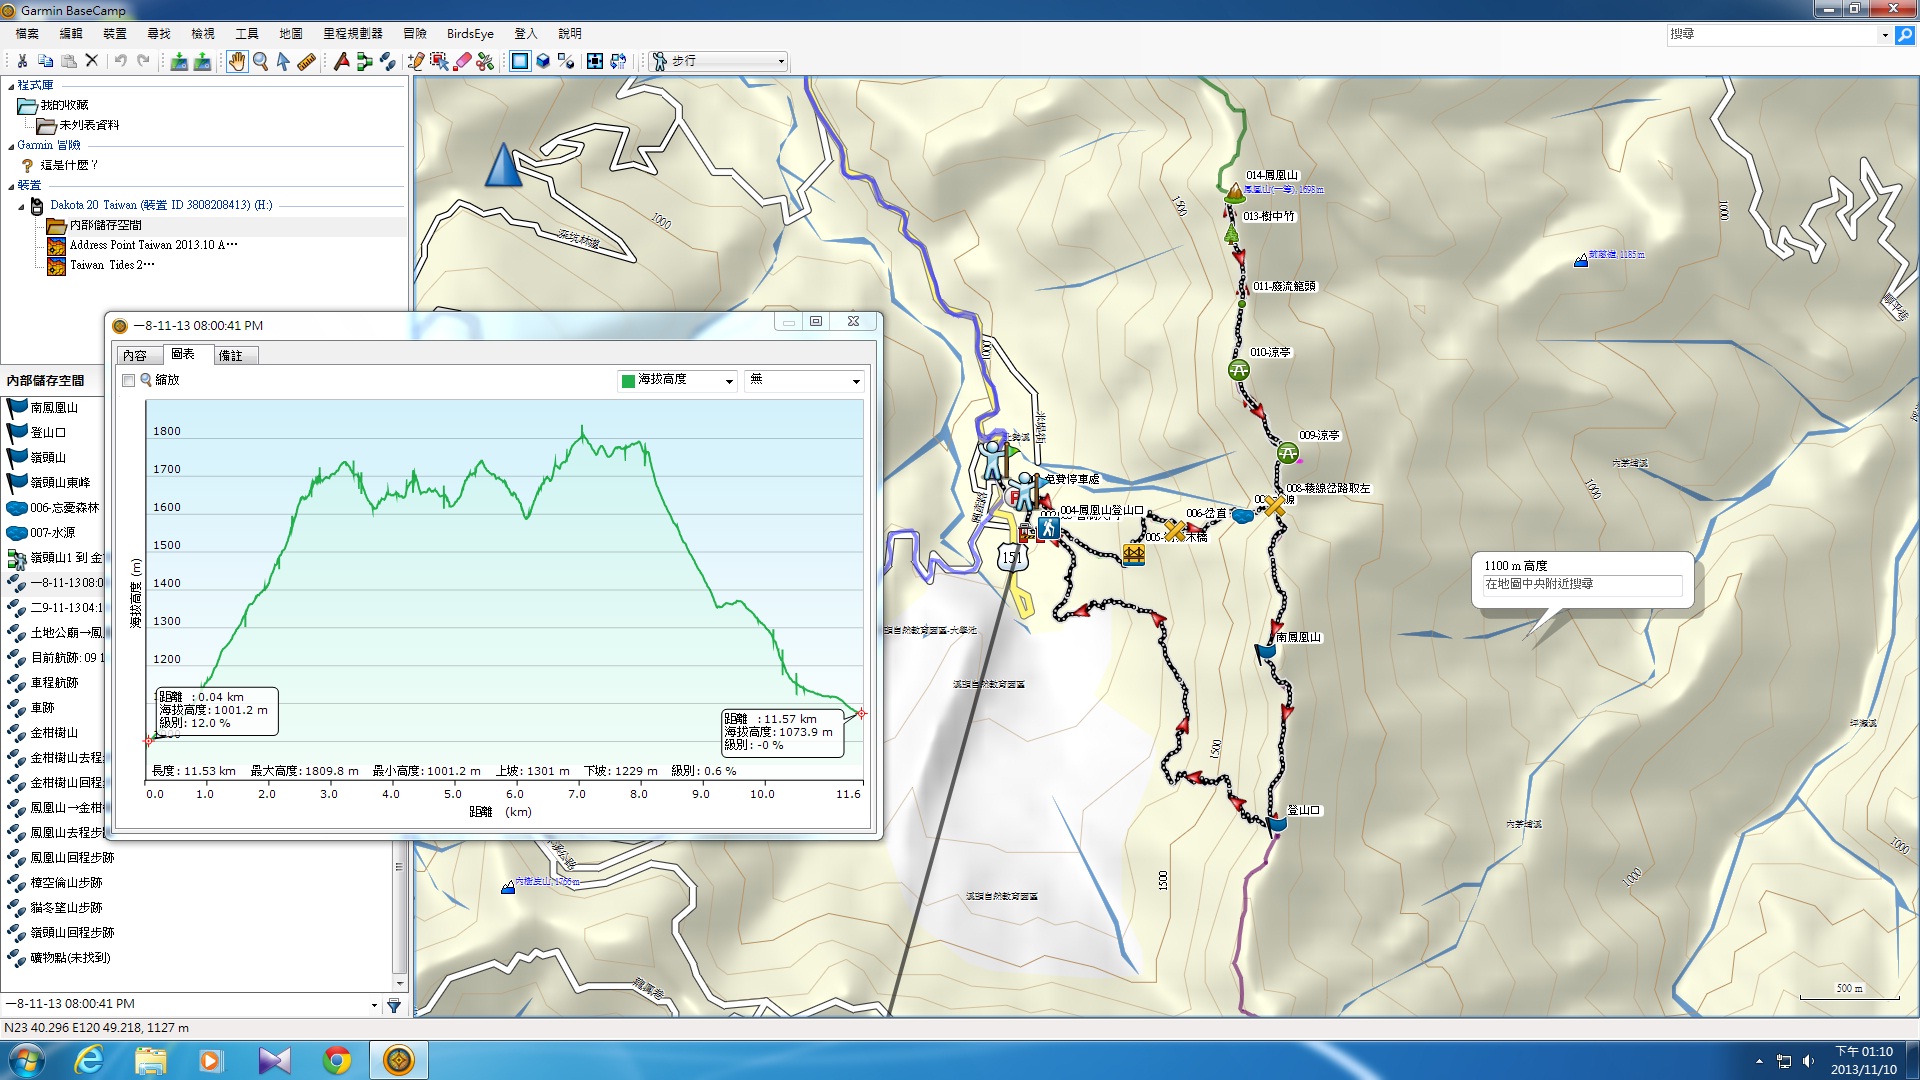Select the Pan hand tool
This screenshot has width=1920, height=1080.
click(x=236, y=62)
